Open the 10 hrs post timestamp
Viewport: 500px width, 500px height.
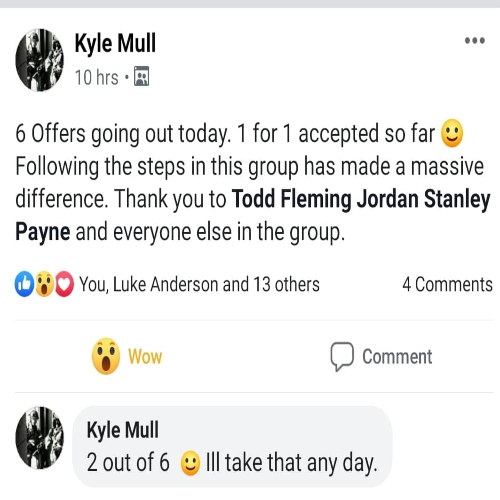click(96, 77)
